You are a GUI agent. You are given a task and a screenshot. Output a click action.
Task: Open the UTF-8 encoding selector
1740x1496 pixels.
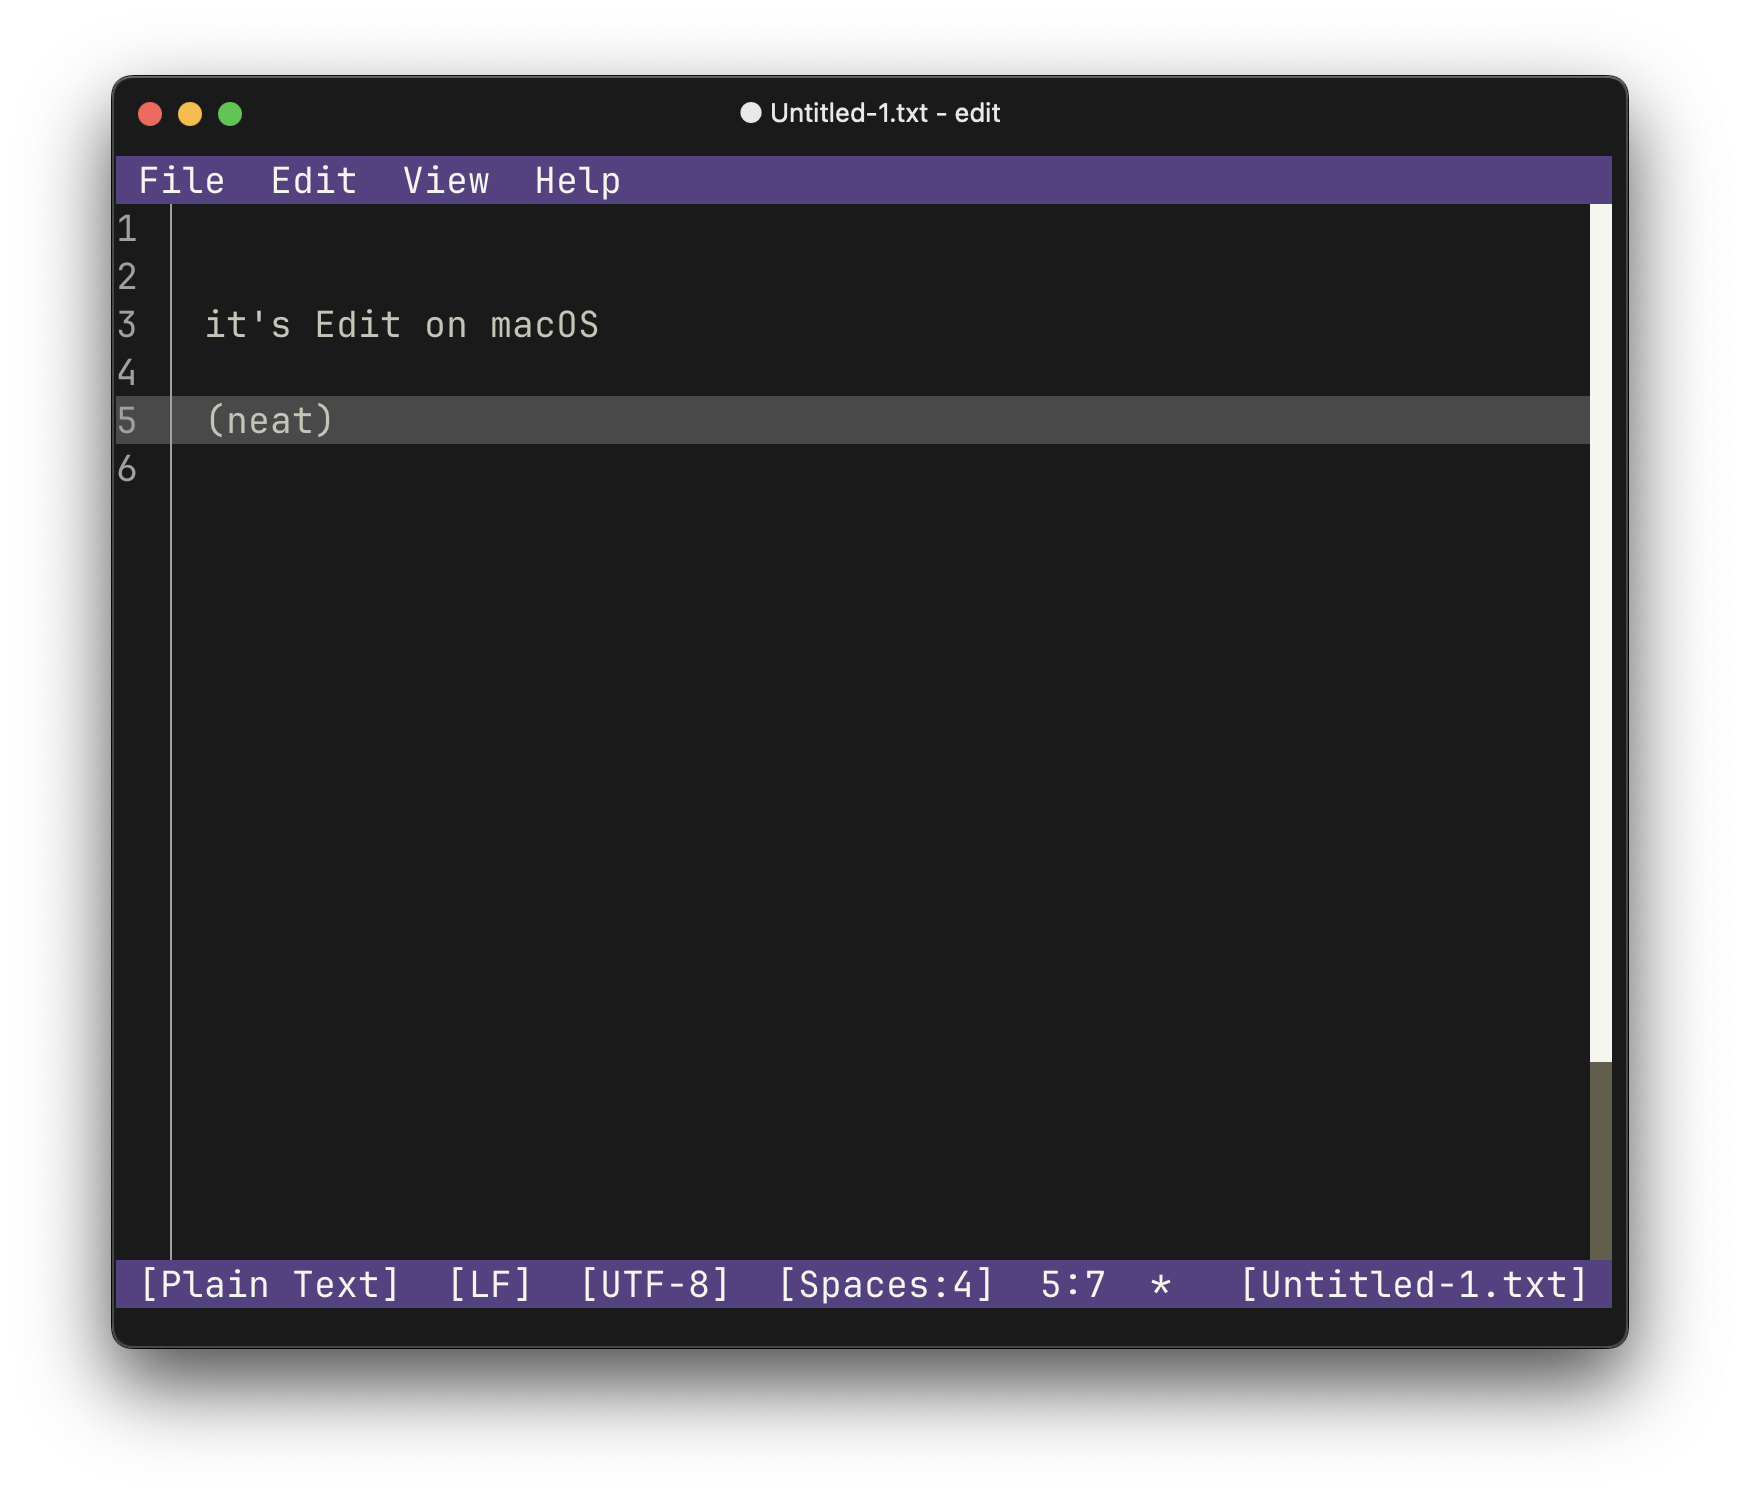(x=655, y=1285)
